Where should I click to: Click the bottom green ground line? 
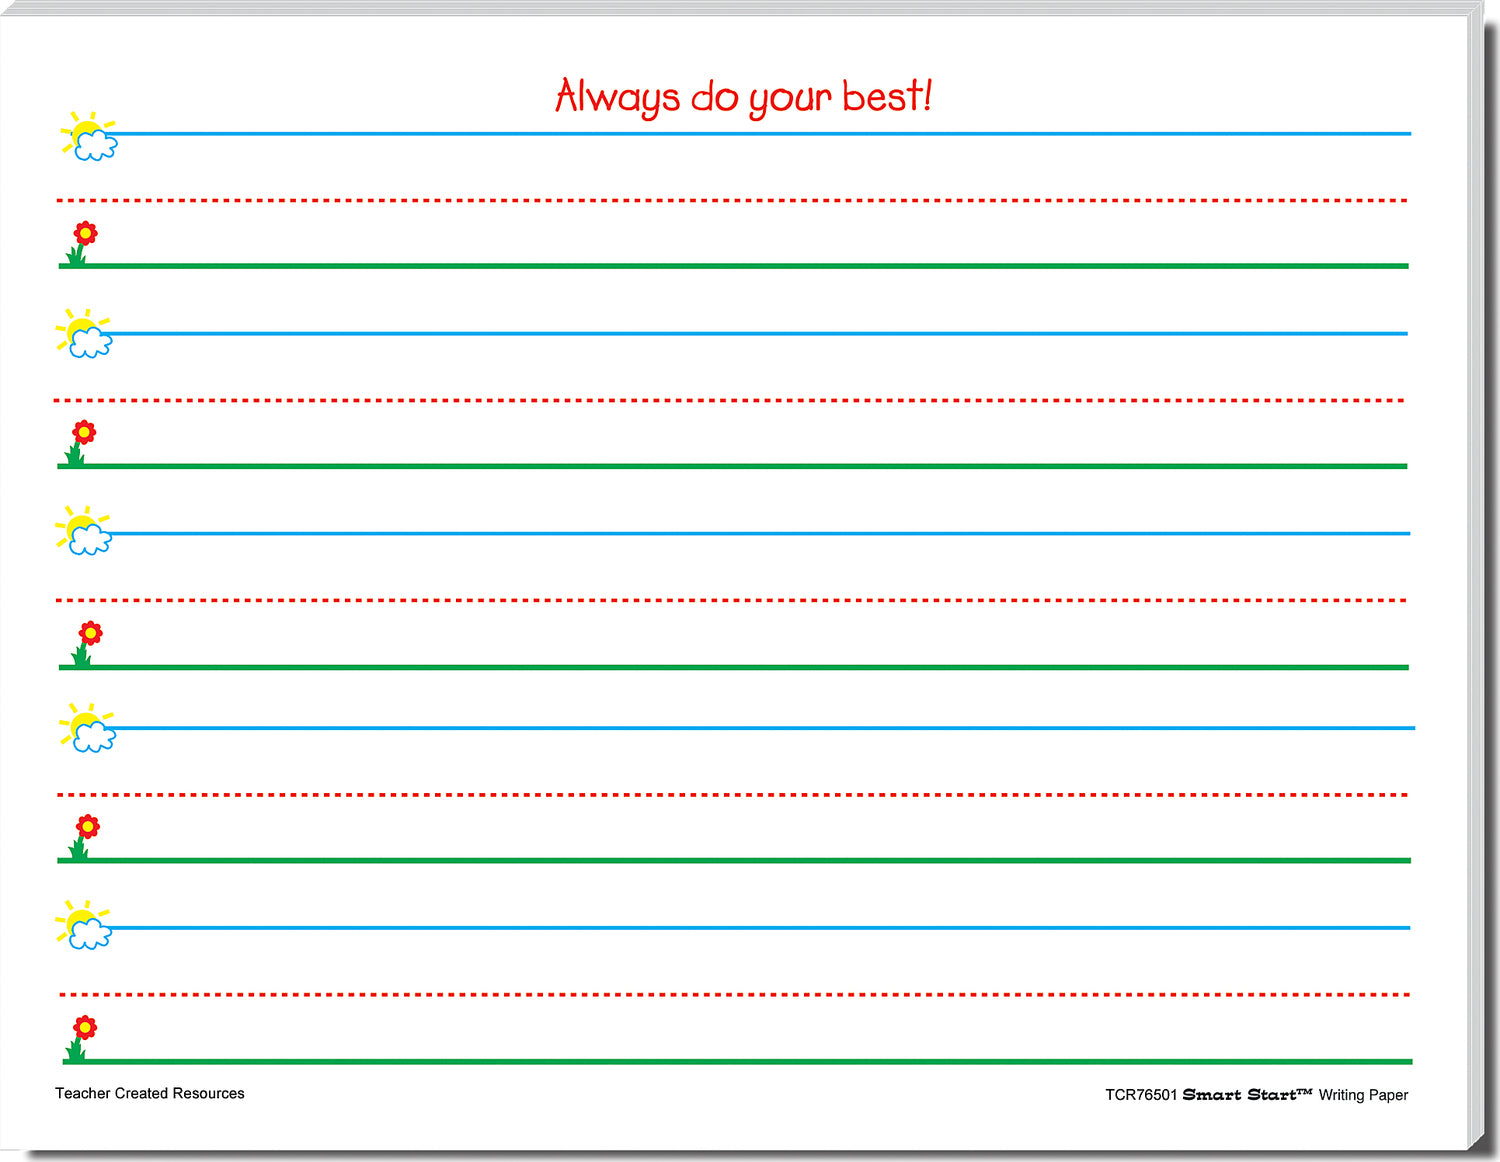[750, 1061]
